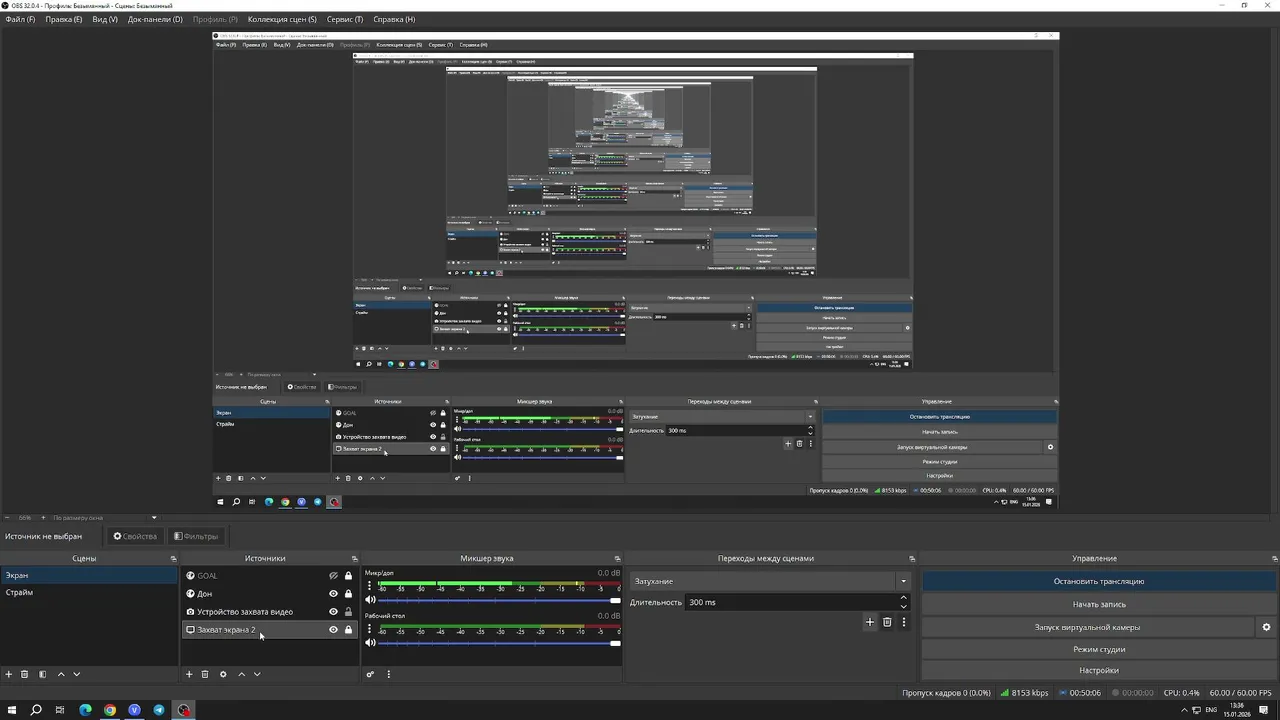This screenshot has height=720, width=1280.
Task: Undock the Источники panel float icon
Action: pos(354,559)
